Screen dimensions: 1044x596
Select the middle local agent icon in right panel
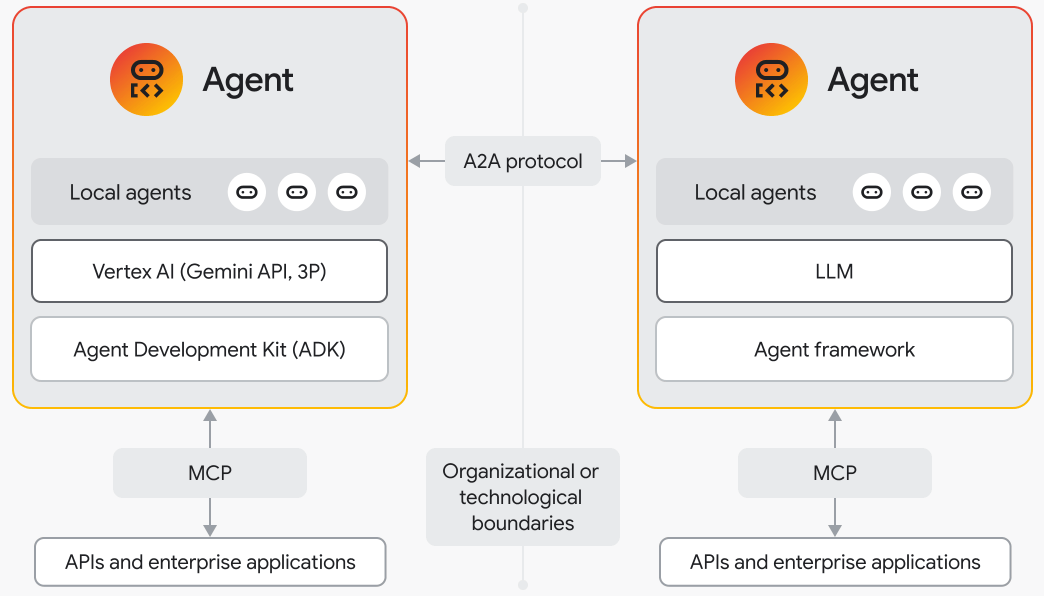(x=922, y=192)
